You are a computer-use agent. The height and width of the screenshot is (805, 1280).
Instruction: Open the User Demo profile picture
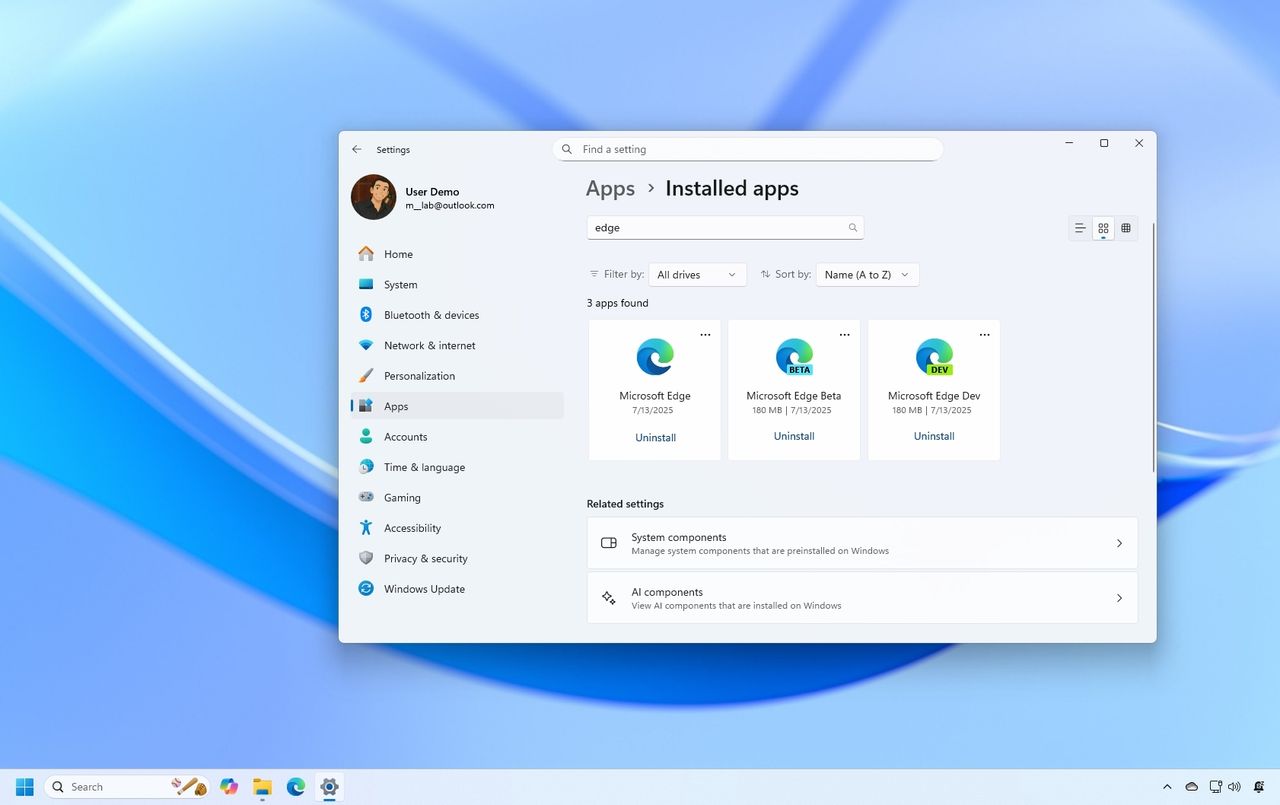(374, 197)
